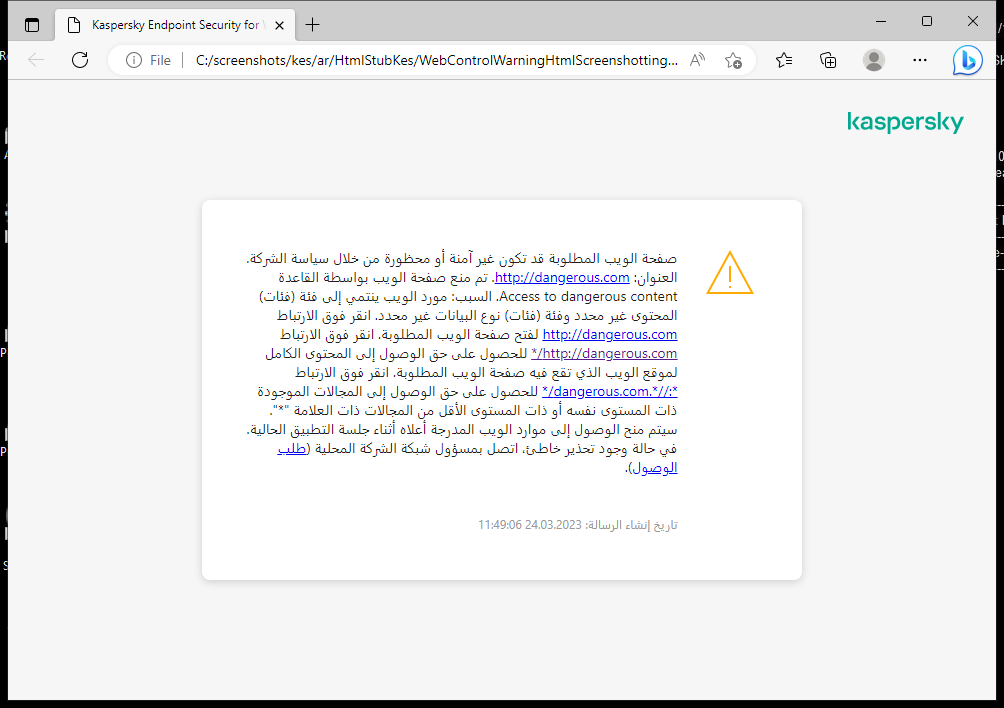Image resolution: width=1004 pixels, height=708 pixels.
Task: Open the Settings and more menu
Action: pyautogui.click(x=919, y=60)
